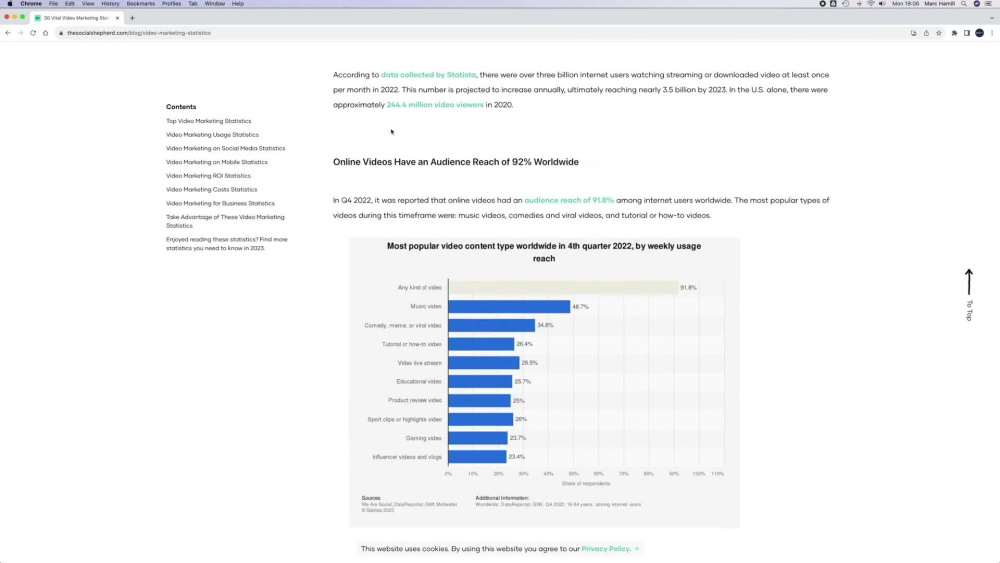1000x563 pixels.
Task: Open the Profiles menu
Action: (x=172, y=4)
